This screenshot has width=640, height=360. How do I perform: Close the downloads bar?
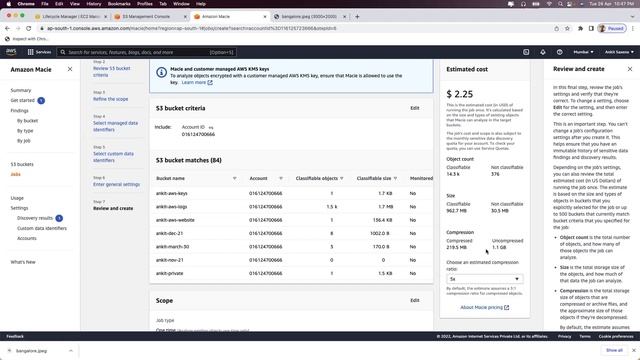point(634,350)
